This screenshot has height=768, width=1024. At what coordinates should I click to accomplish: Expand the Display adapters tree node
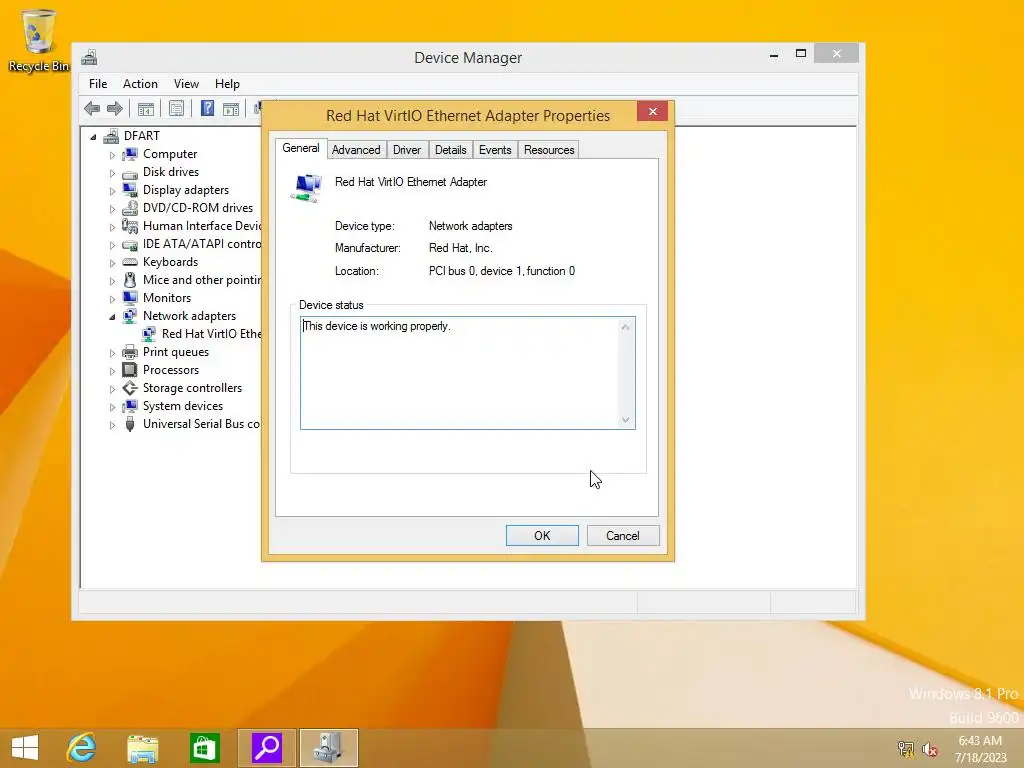click(112, 191)
